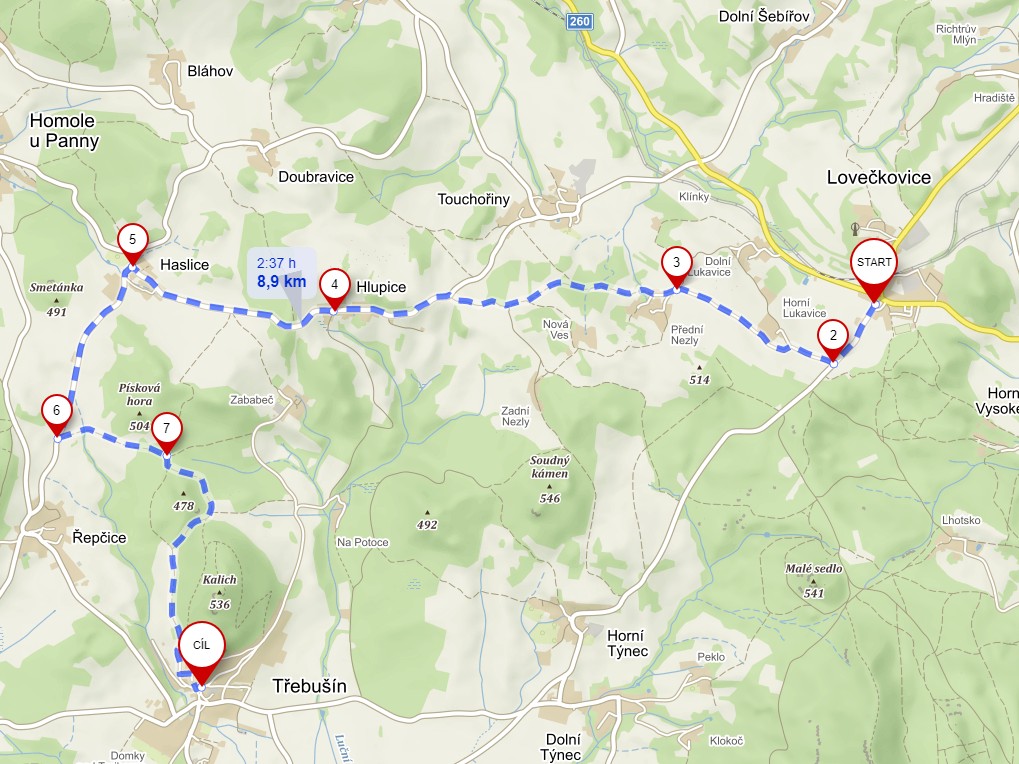Click the Třebušín town label
The image size is (1019, 764).
[x=309, y=686]
